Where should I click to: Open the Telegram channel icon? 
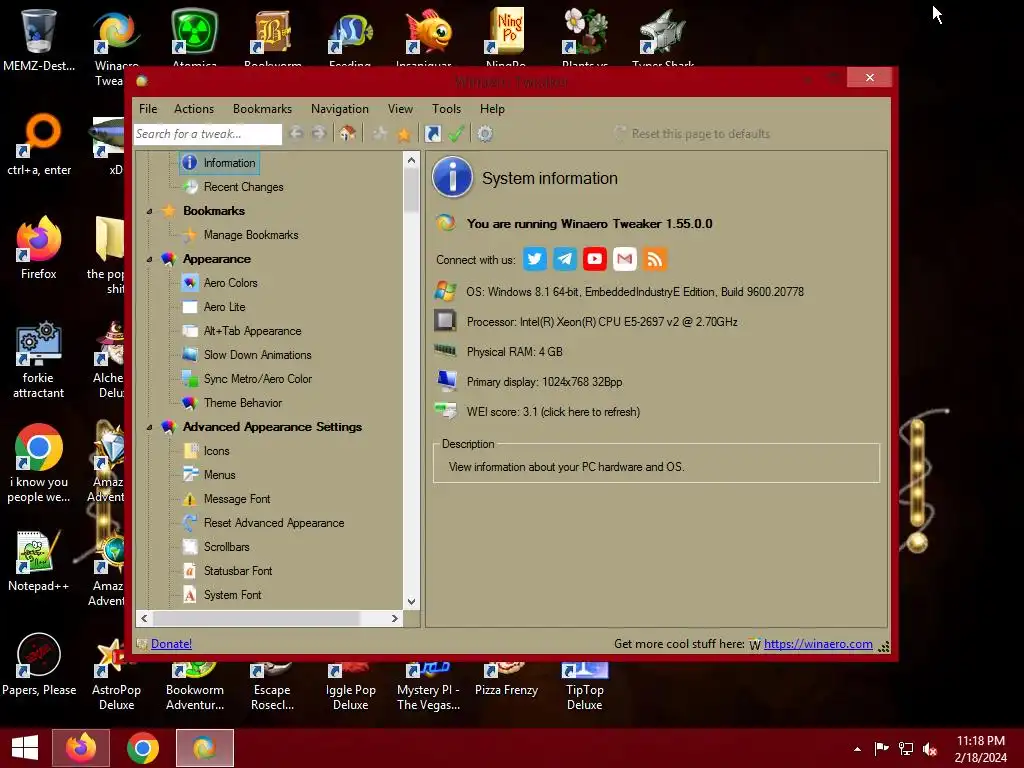point(564,259)
